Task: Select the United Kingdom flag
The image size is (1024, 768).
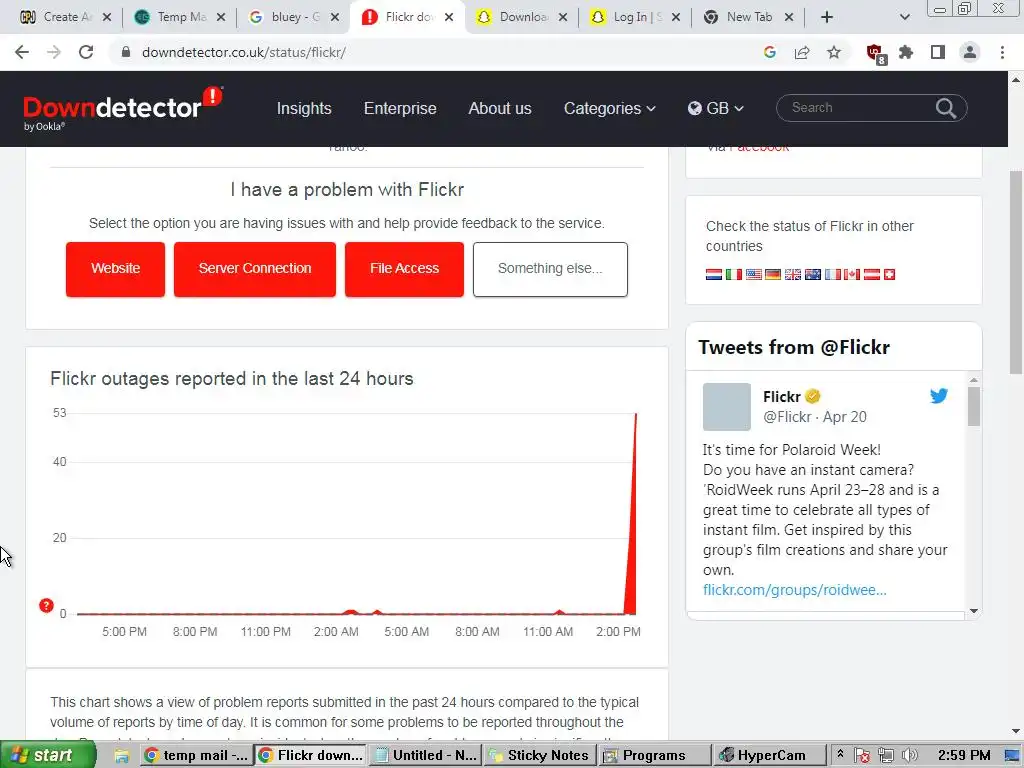Action: click(x=793, y=274)
